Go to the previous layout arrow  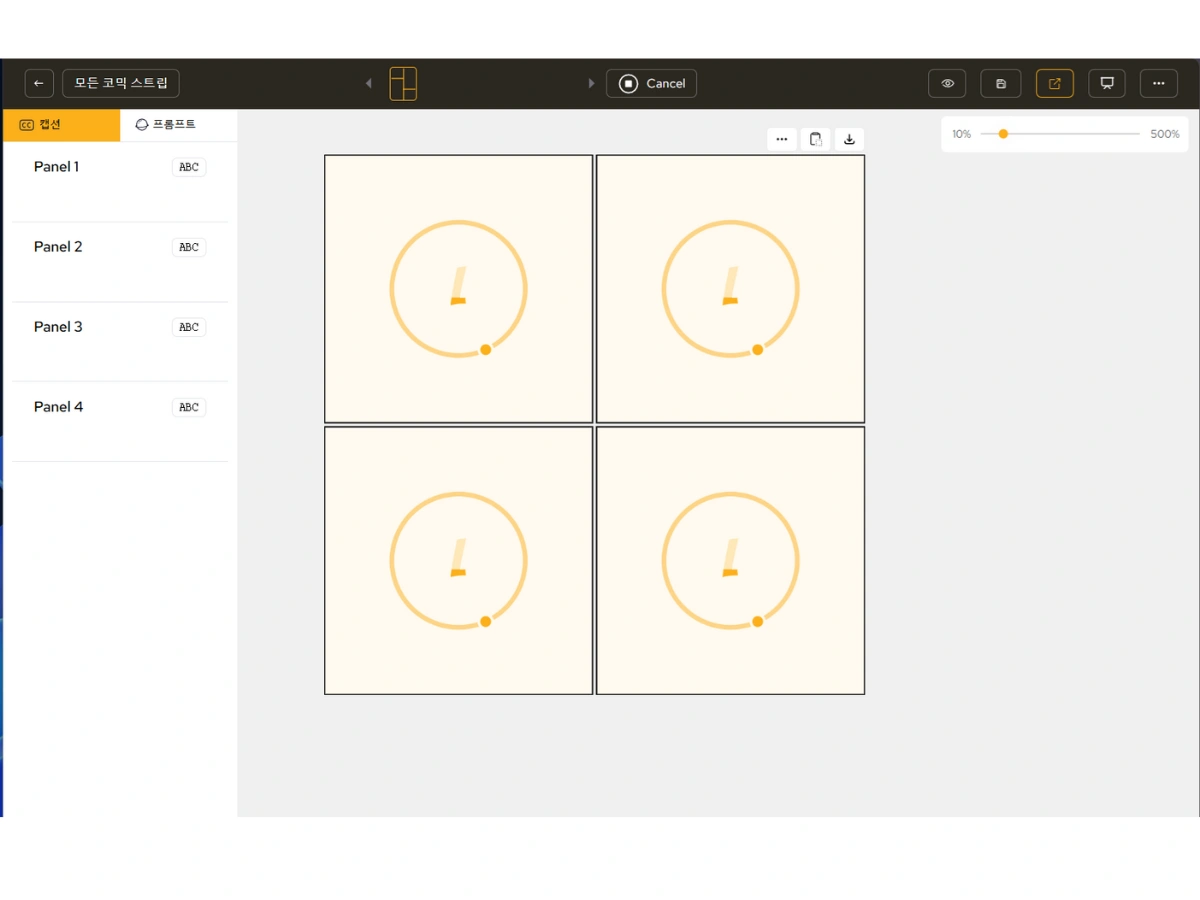pyautogui.click(x=369, y=83)
